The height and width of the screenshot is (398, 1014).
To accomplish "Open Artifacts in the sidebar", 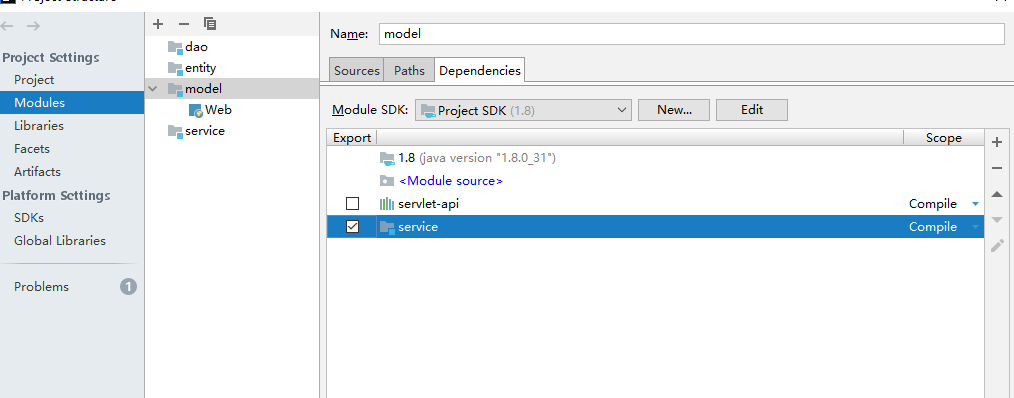I will pyautogui.click(x=38, y=171).
